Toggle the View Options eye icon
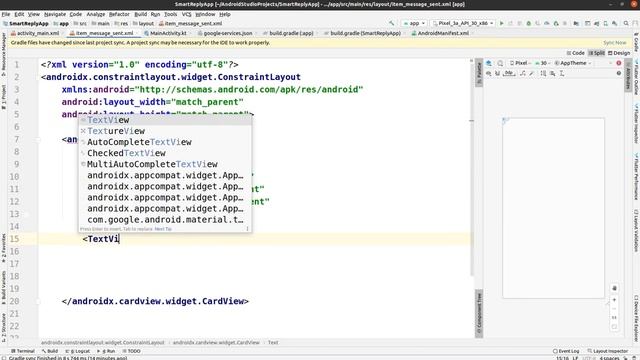This screenshot has height=360, width=640. point(488,73)
